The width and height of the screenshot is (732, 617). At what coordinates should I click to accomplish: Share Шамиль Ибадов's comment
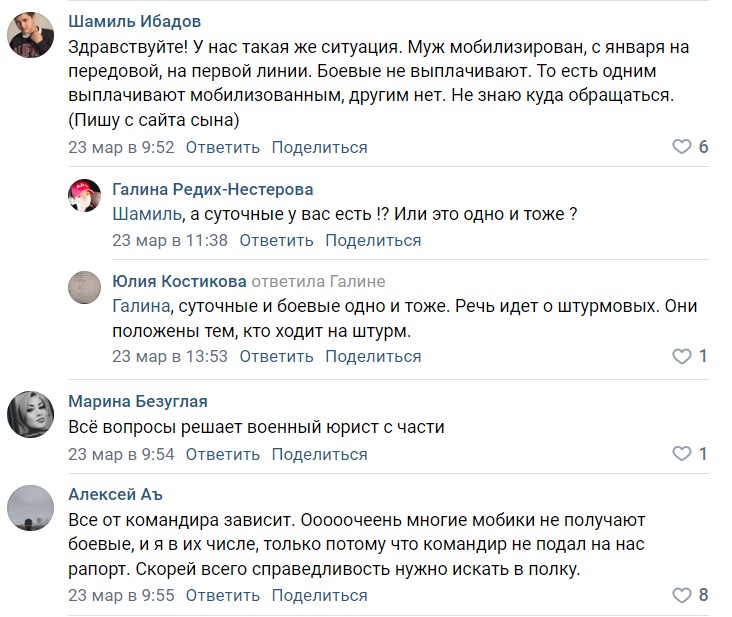pyautogui.click(x=319, y=147)
